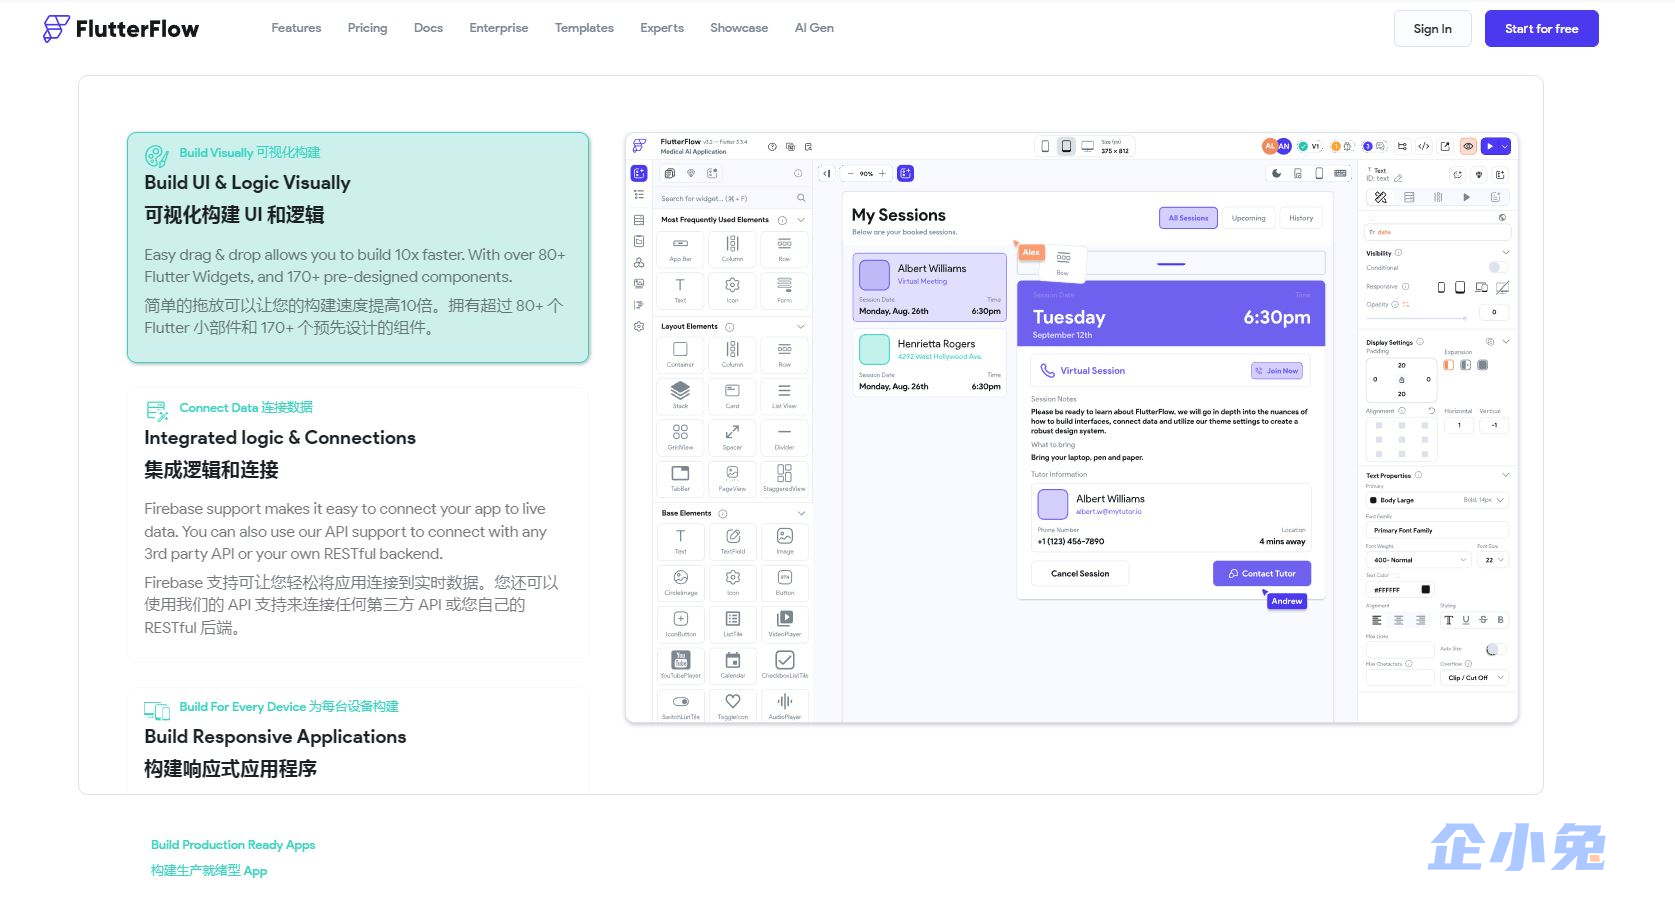Viewport: 1675px width, 899px height.
Task: Collapse the Visibility section chevron
Action: pyautogui.click(x=1505, y=252)
